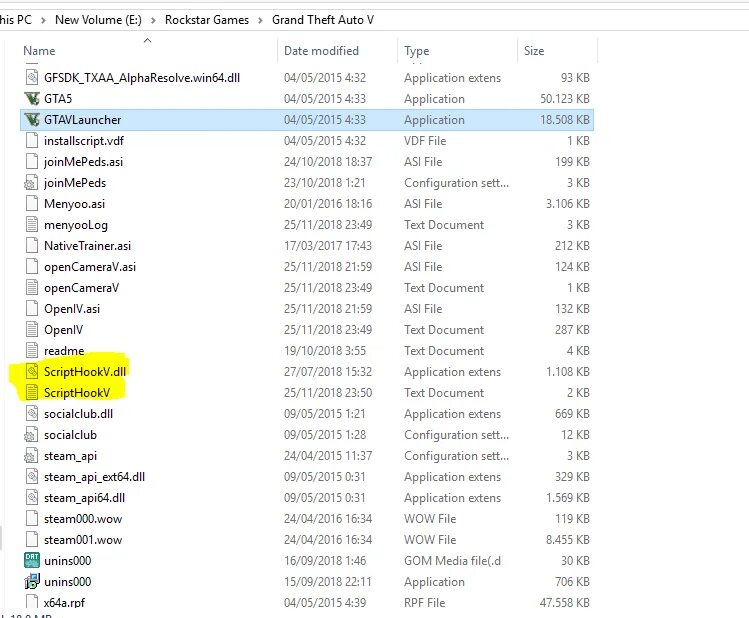Select the file name socialclub.dll
The height and width of the screenshot is (618, 749).
click(x=78, y=414)
